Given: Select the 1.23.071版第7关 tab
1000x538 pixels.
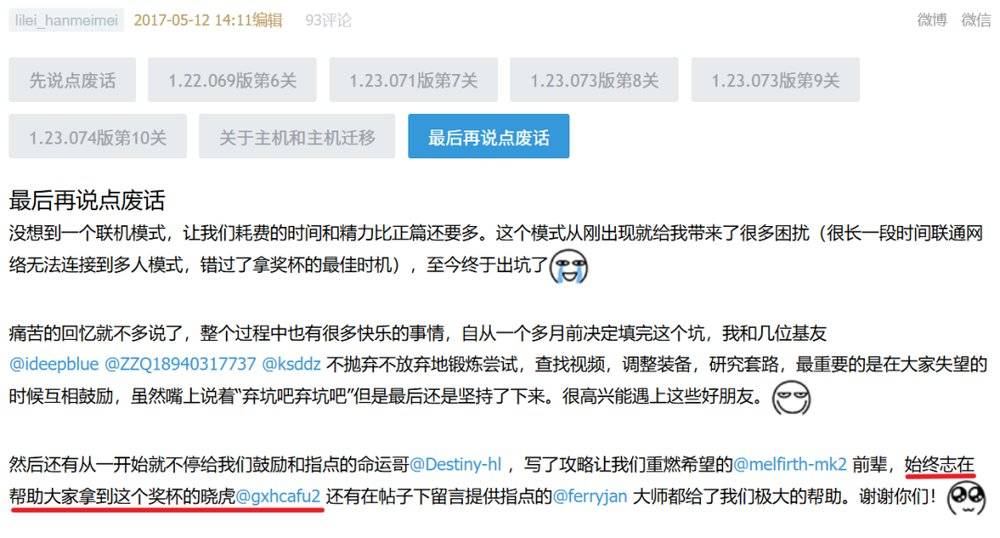Looking at the screenshot, I should 413,80.
